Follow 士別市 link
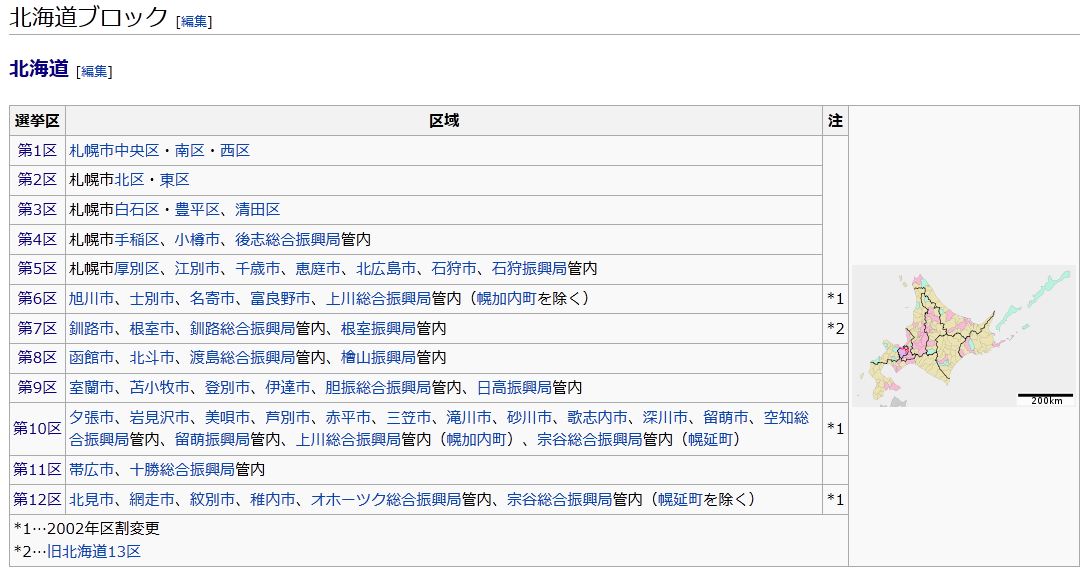Screen dimensions: 1081x570 coord(152,298)
